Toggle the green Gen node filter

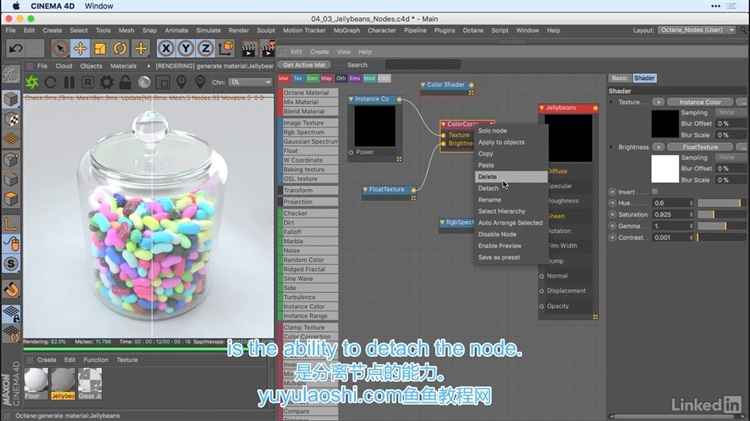point(312,78)
